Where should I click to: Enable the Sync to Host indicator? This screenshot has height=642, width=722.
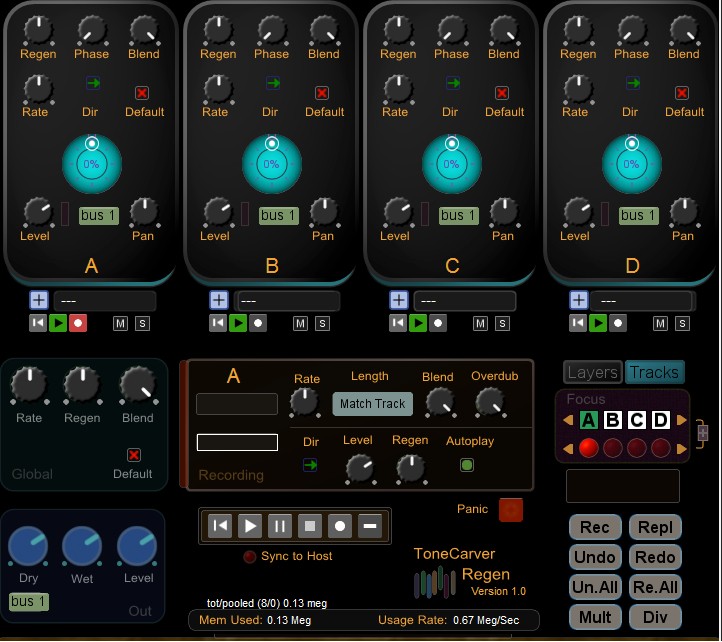tap(250, 557)
